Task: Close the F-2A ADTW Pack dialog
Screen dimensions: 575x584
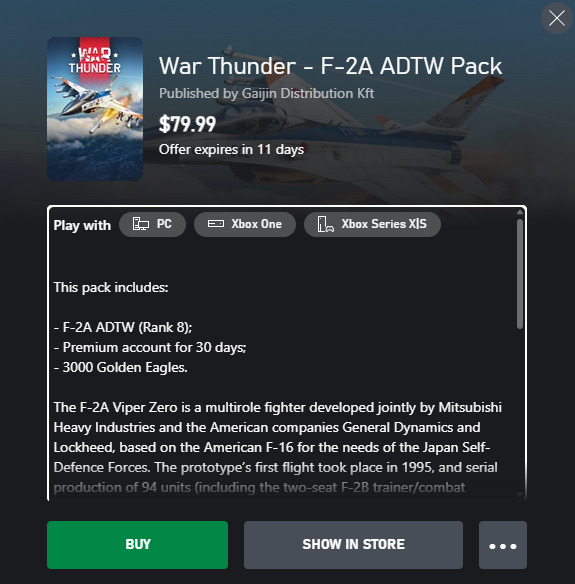Action: pos(557,18)
